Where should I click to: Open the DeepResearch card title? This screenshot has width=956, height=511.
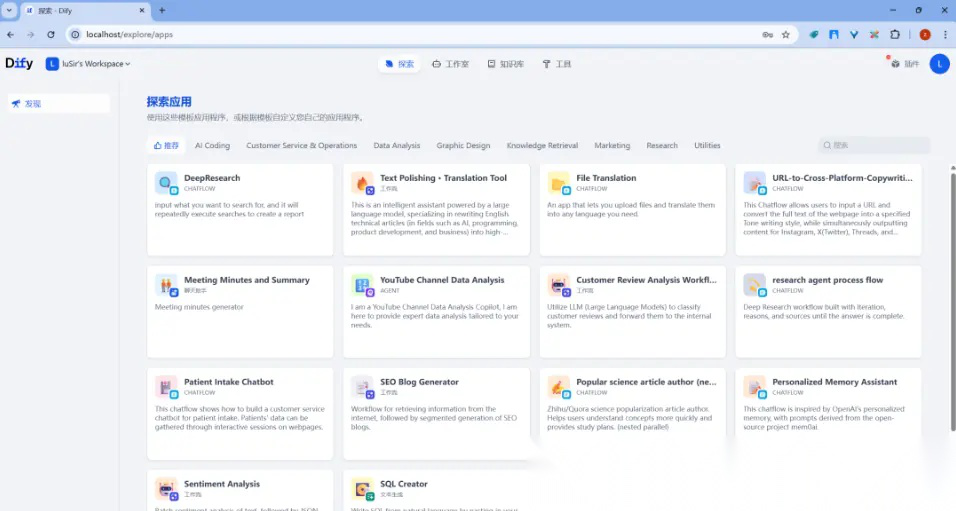tap(212, 178)
